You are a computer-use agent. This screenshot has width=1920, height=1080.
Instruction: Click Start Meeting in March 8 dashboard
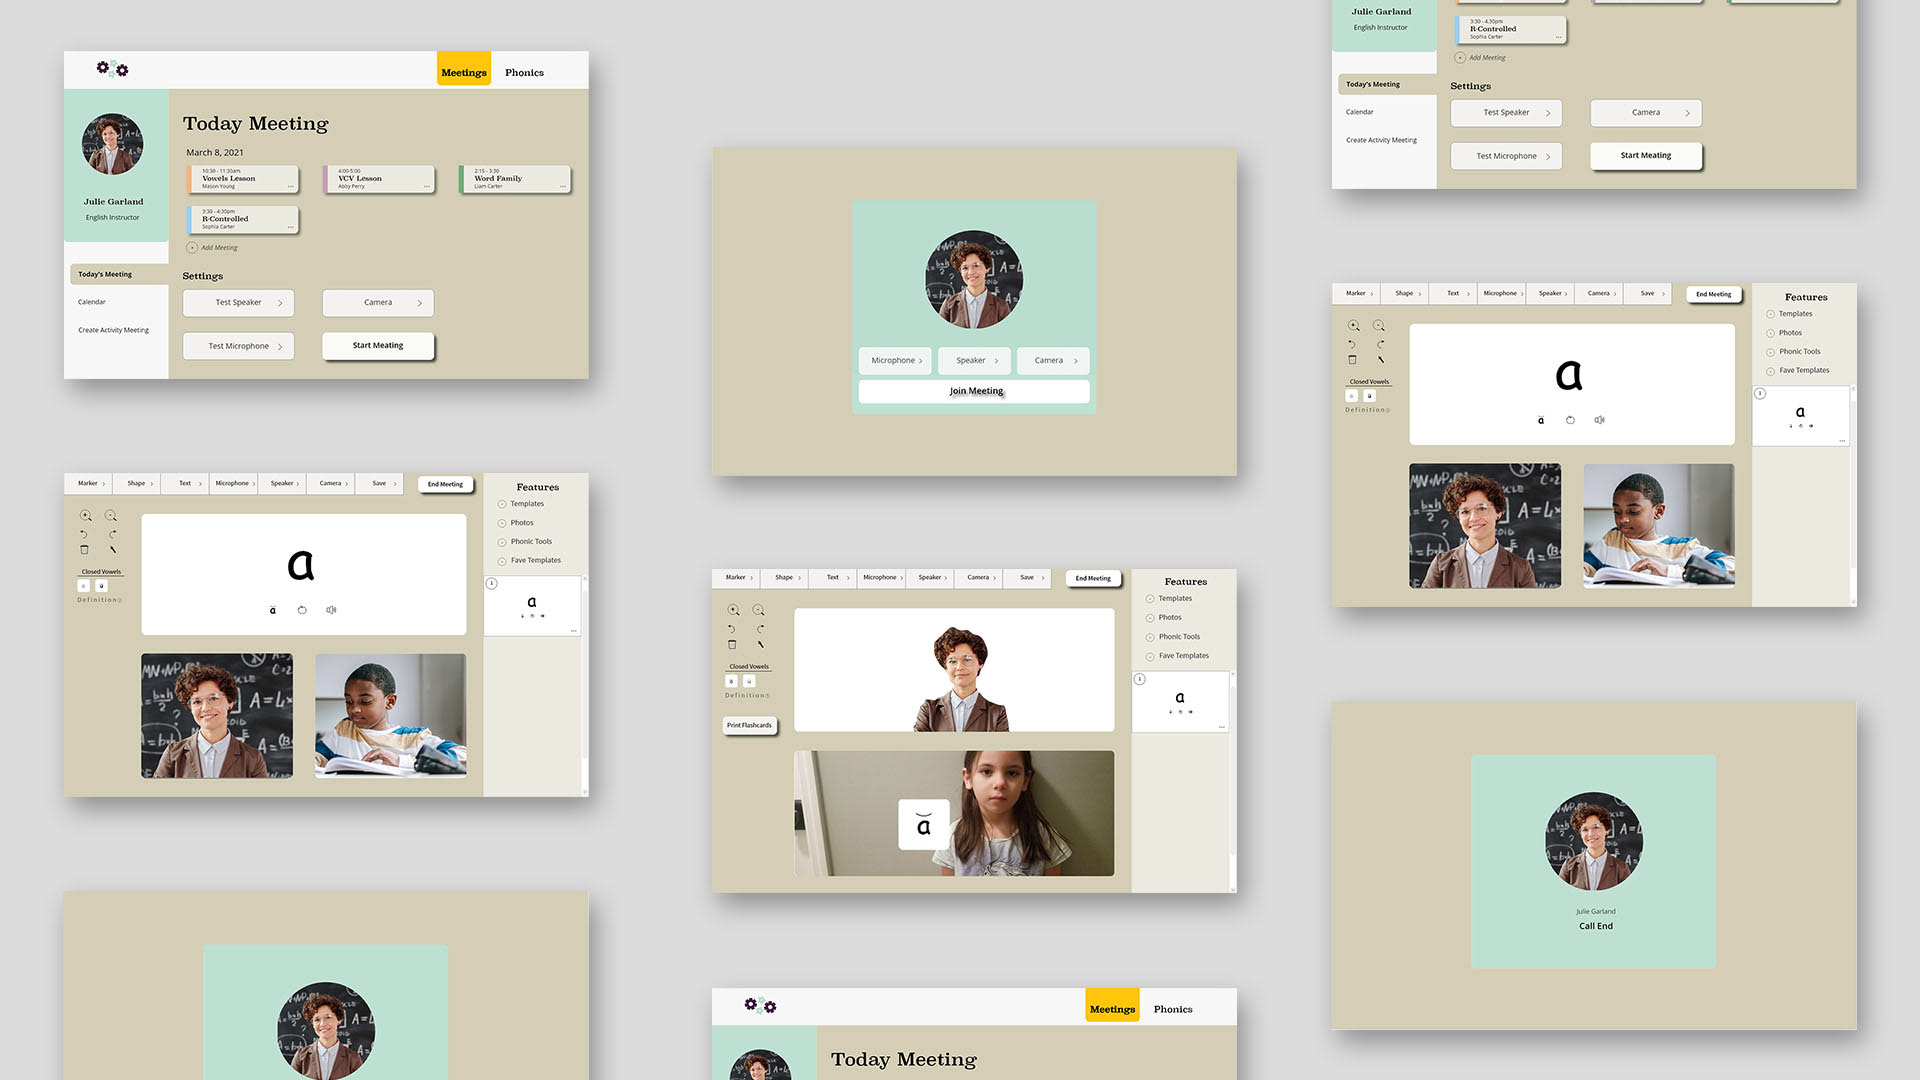click(x=378, y=346)
